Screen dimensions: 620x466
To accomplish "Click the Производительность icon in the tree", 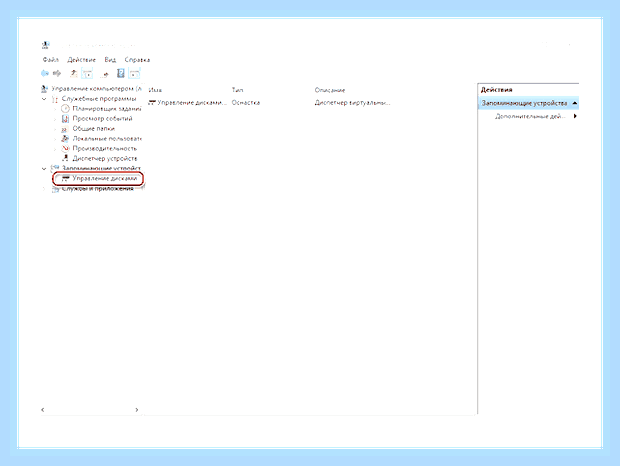I will coord(65,149).
